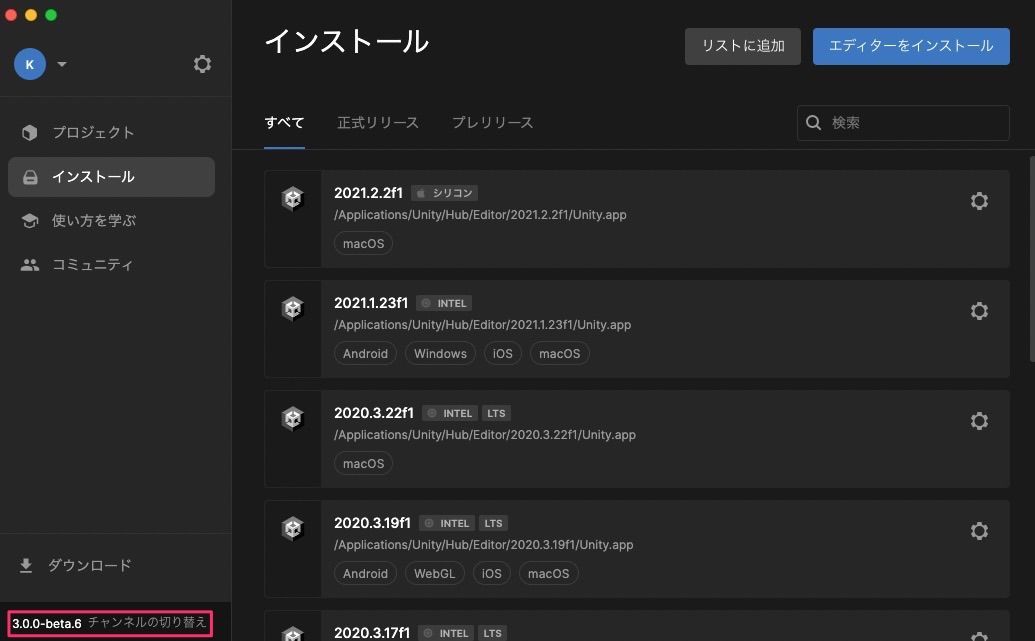Screen dimensions: 1035x641
Task: Open Unity Hub preferences via gear icon
Action: point(202,63)
